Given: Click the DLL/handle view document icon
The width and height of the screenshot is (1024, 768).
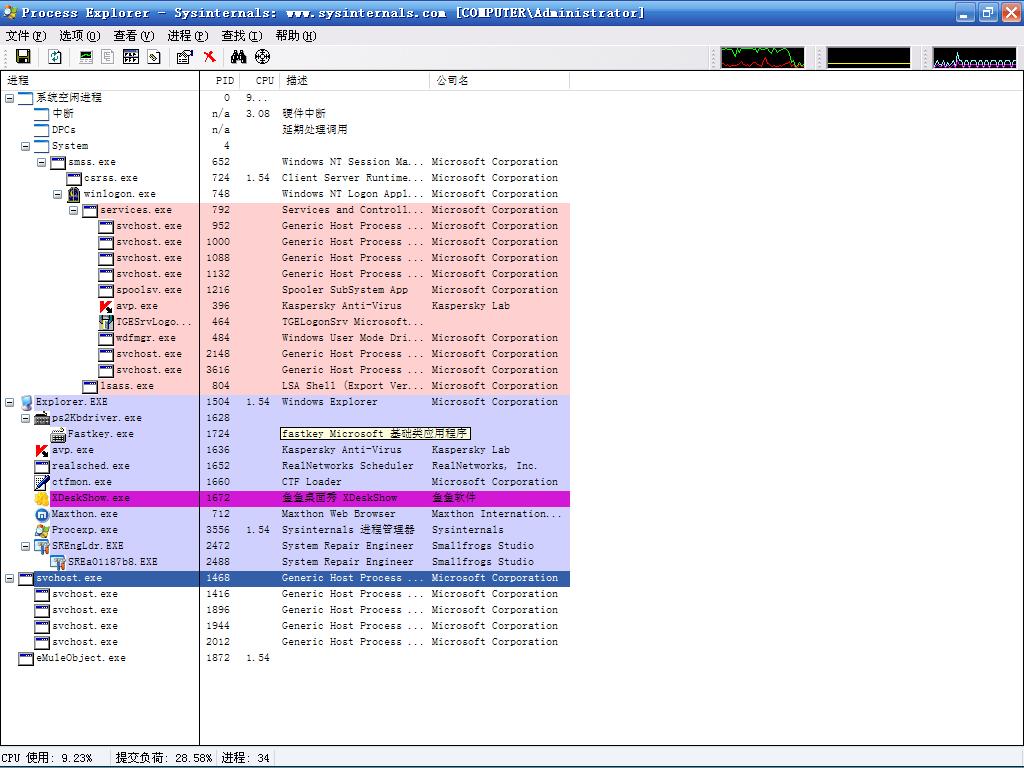Looking at the screenshot, I should point(153,57).
